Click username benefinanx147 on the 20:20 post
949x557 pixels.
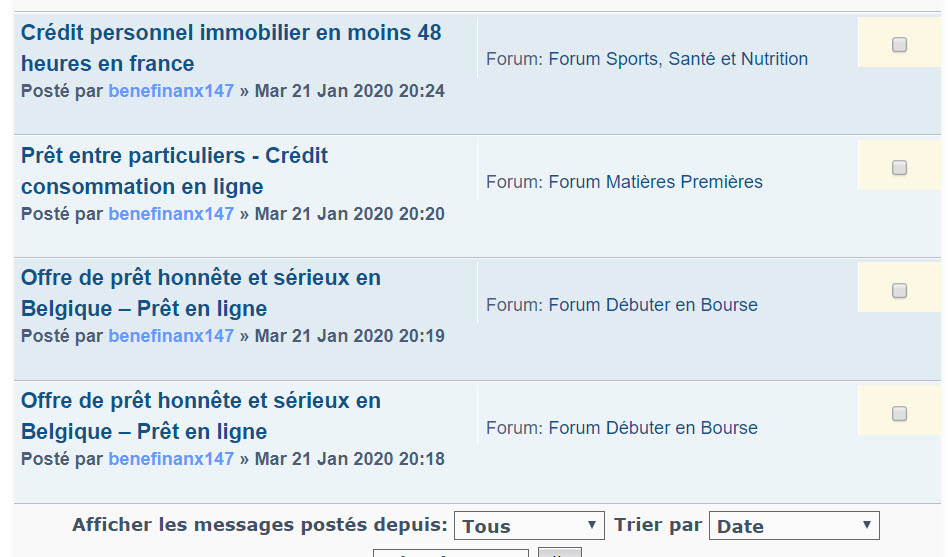point(171,214)
